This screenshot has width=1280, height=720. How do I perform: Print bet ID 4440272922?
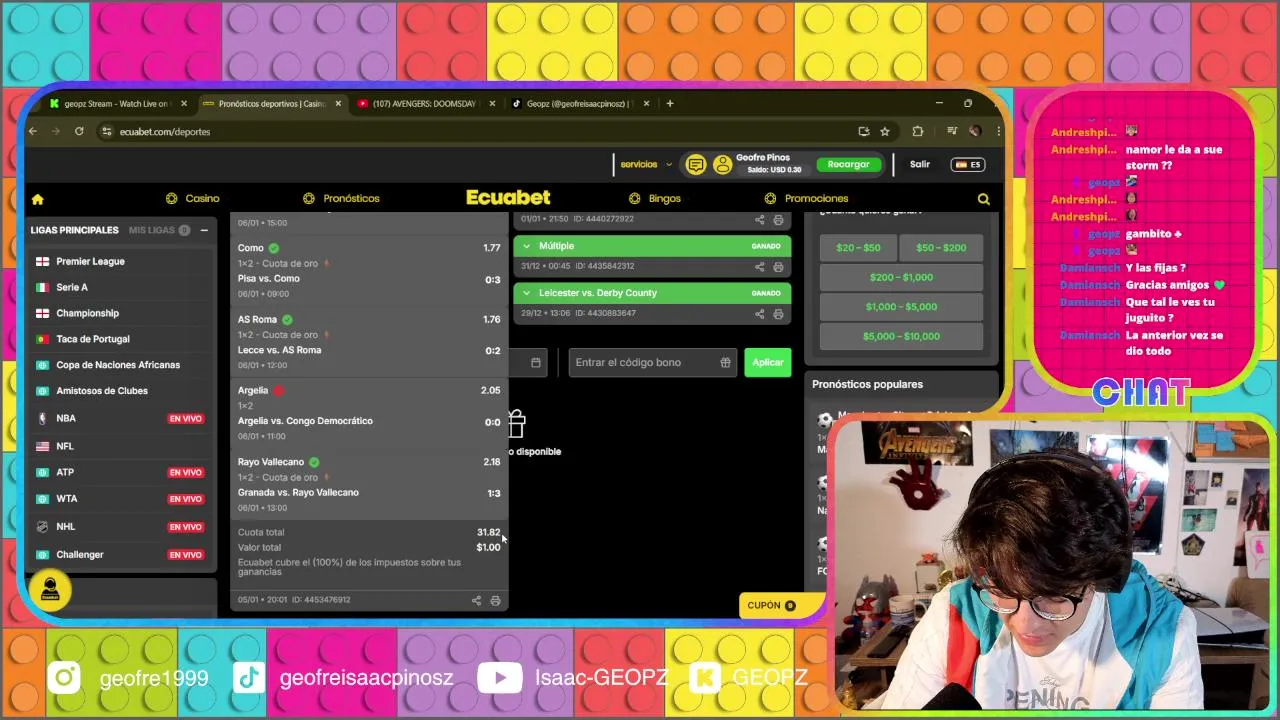(x=778, y=219)
